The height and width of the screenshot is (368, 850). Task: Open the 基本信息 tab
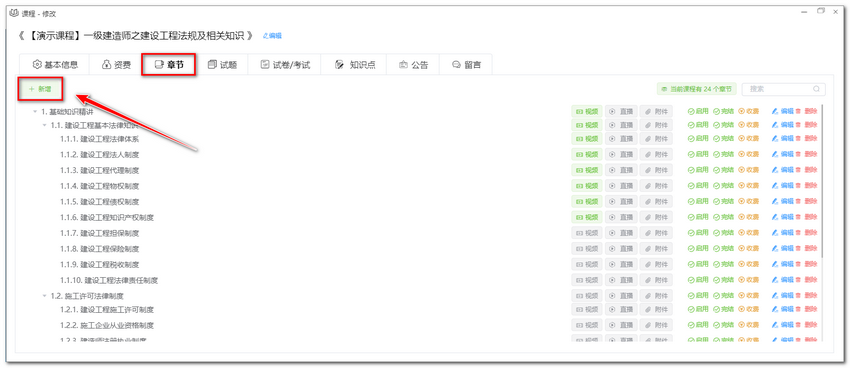55,65
